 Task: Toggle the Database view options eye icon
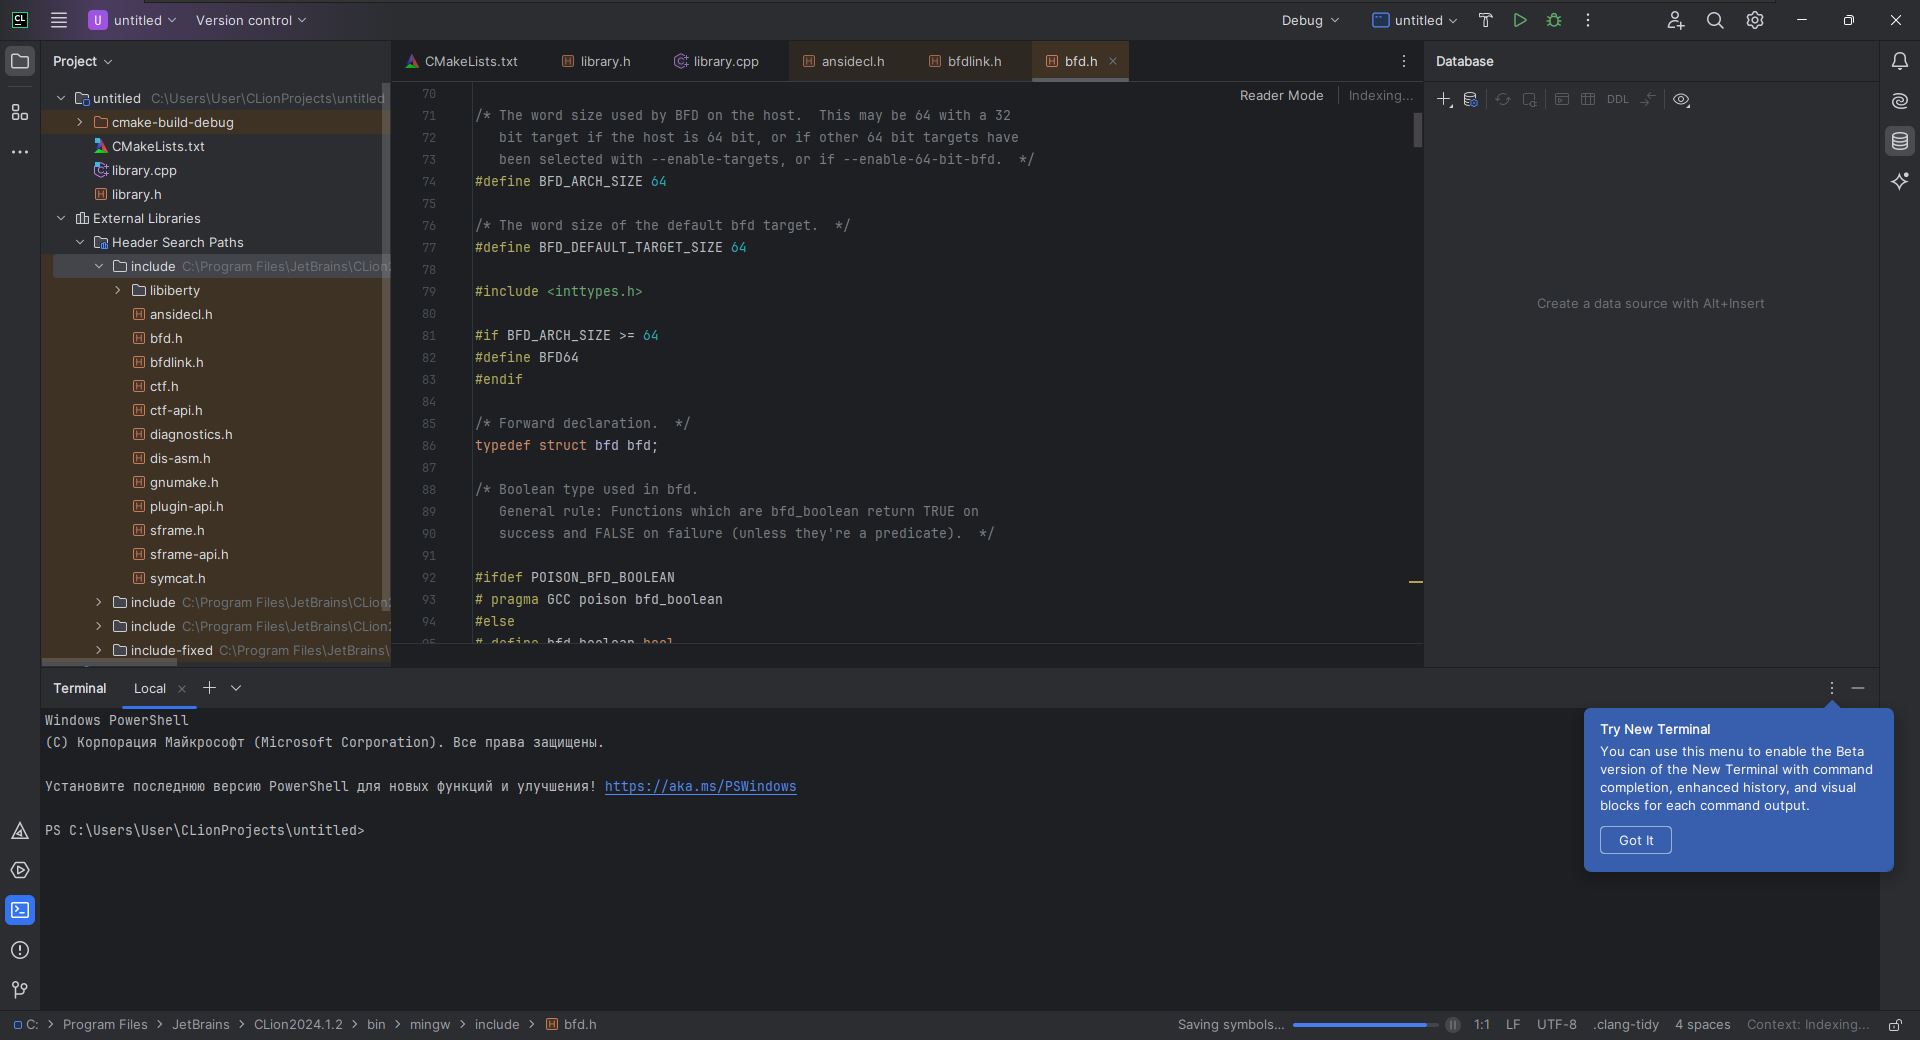pyautogui.click(x=1681, y=100)
